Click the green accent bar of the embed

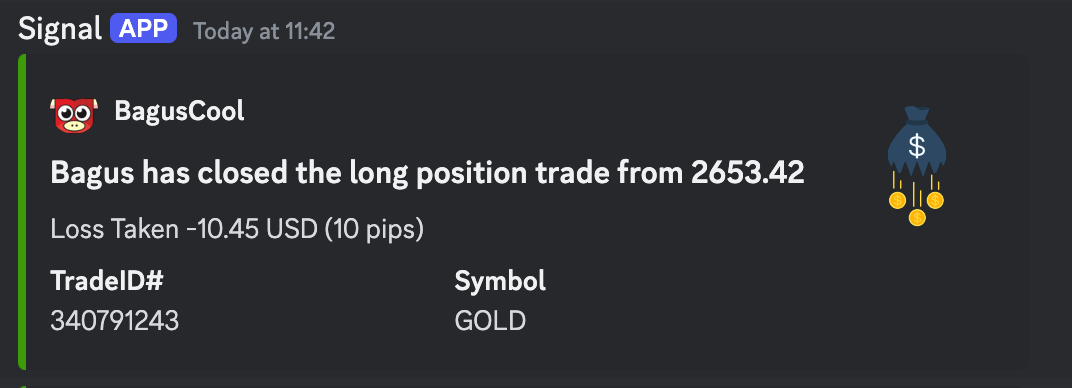click(22, 212)
